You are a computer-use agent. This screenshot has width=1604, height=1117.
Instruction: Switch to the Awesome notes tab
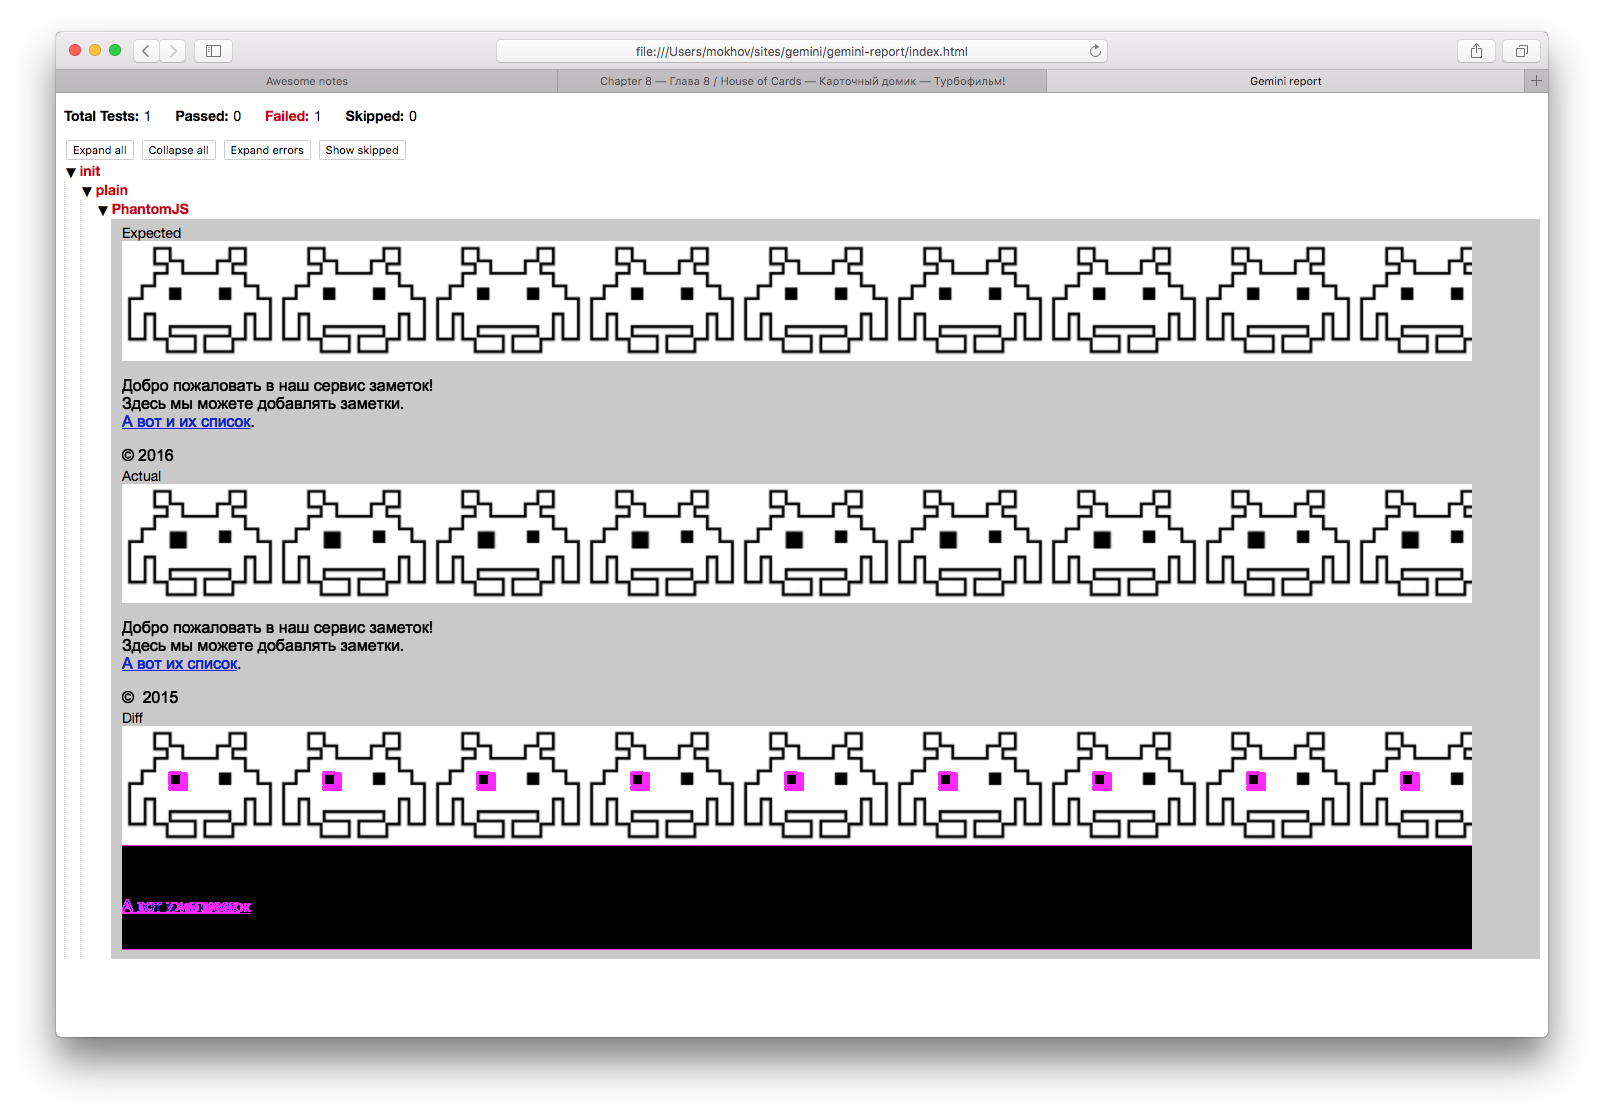307,81
